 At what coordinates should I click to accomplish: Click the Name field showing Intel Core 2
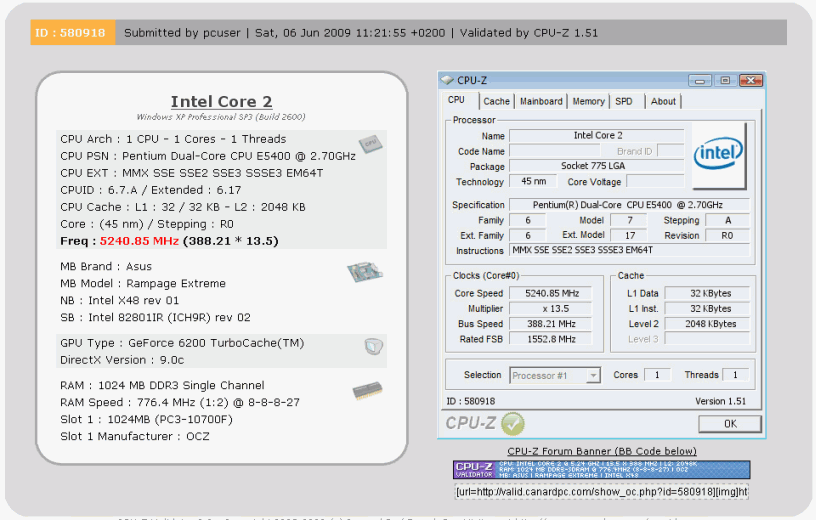click(x=597, y=135)
